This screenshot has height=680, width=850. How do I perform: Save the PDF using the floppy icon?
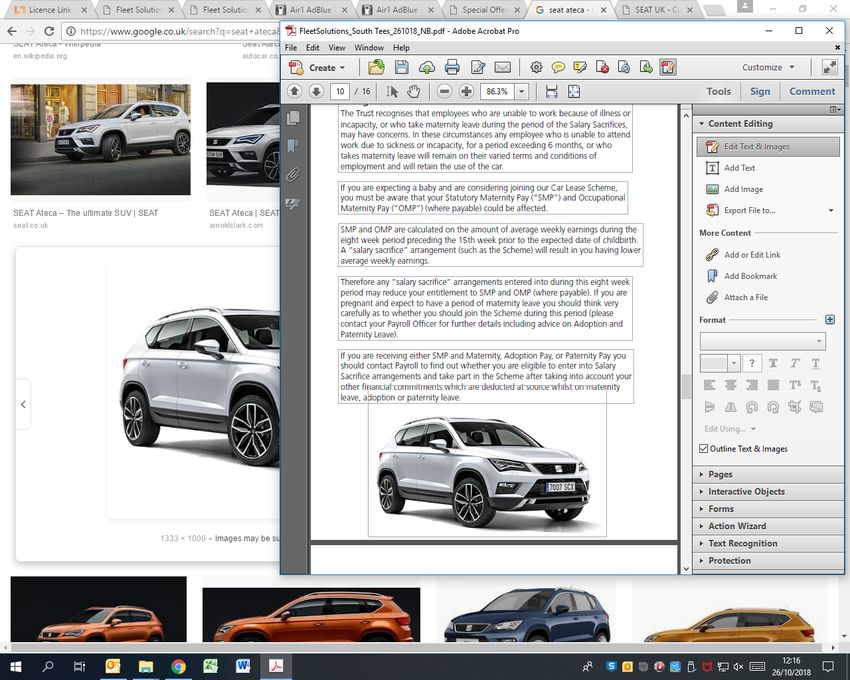click(x=401, y=67)
